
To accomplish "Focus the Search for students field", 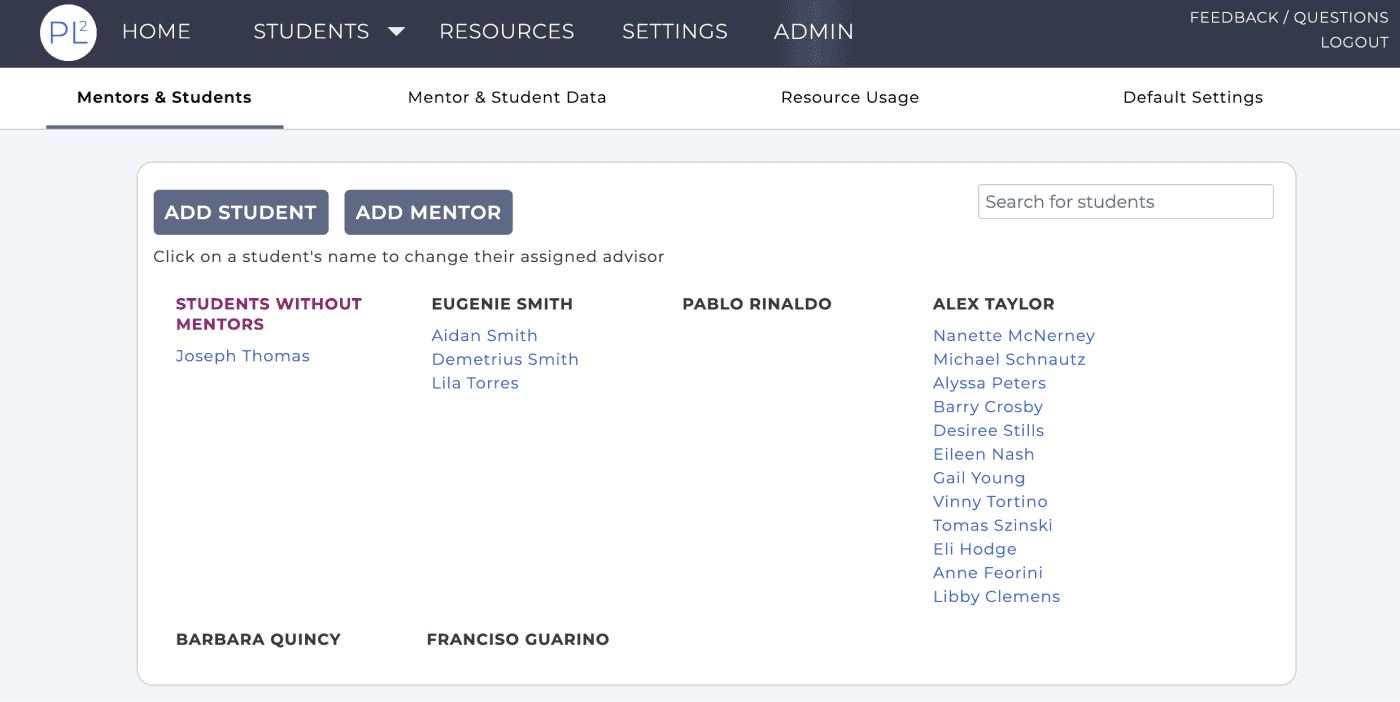I will [1125, 202].
